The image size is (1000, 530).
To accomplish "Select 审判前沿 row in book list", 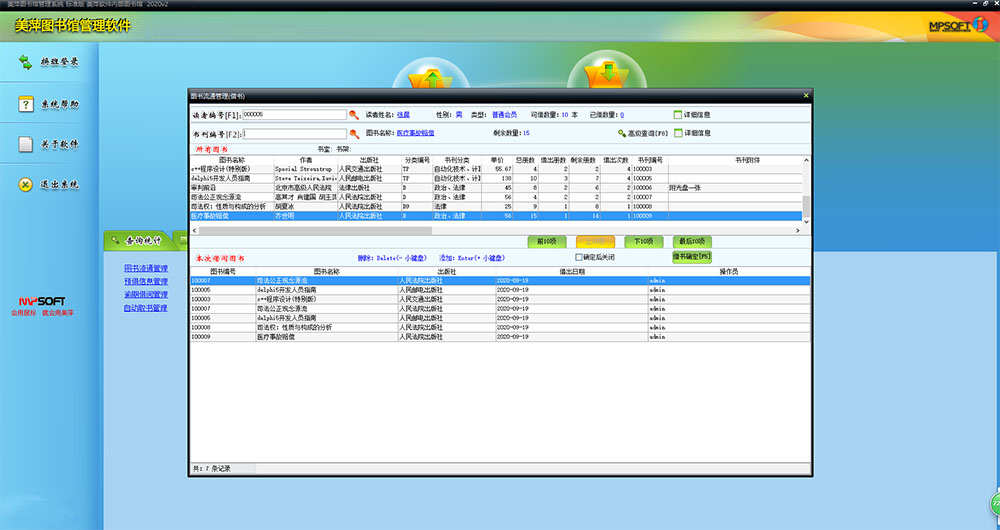I will [230, 187].
